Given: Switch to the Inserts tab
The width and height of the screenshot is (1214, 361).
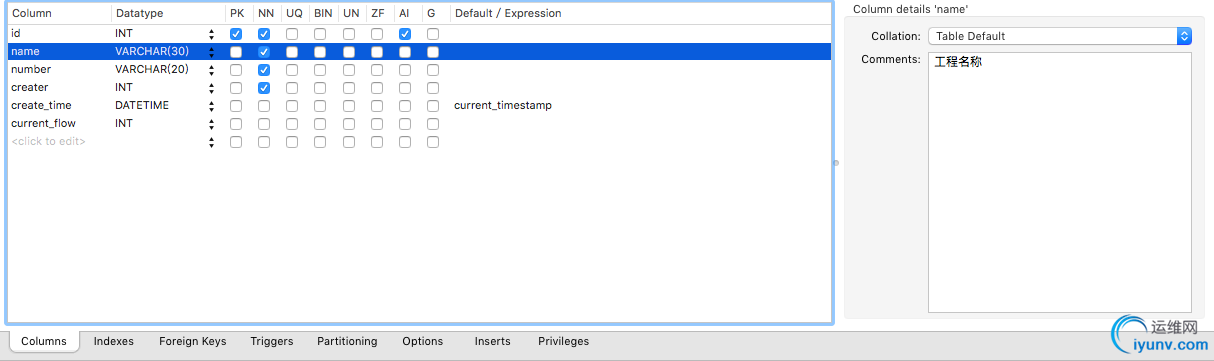Looking at the screenshot, I should tap(493, 341).
